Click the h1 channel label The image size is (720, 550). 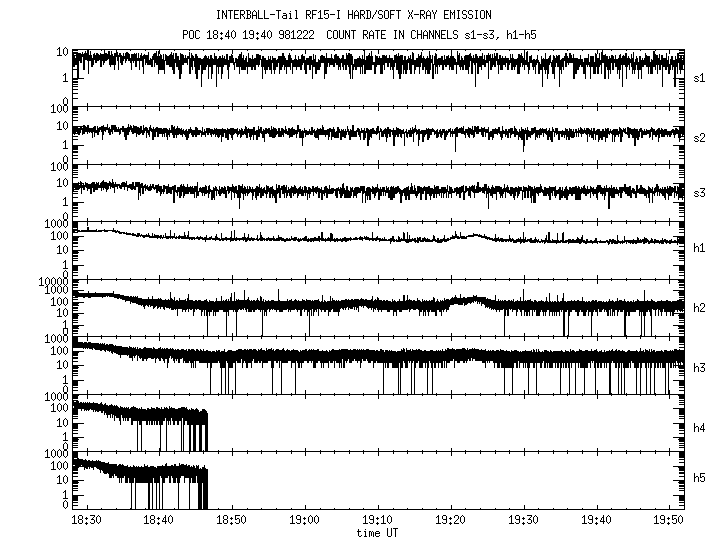(x=699, y=249)
